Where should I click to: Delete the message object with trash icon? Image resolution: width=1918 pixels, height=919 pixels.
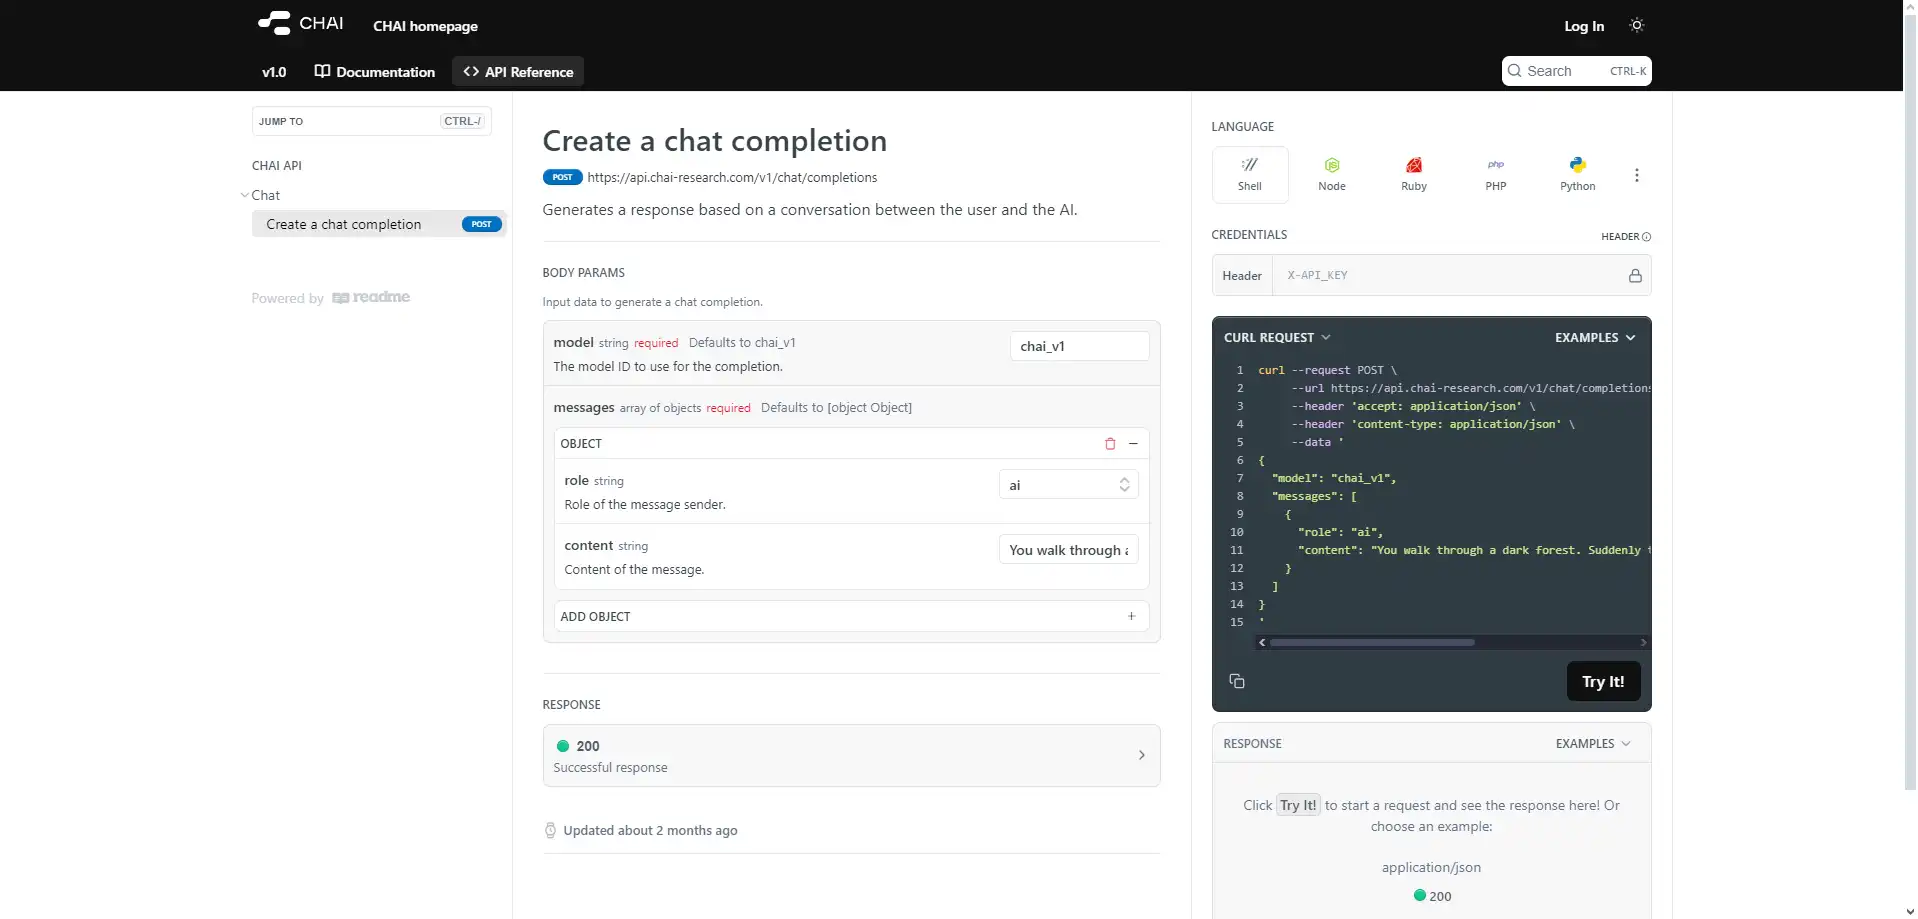1110,444
